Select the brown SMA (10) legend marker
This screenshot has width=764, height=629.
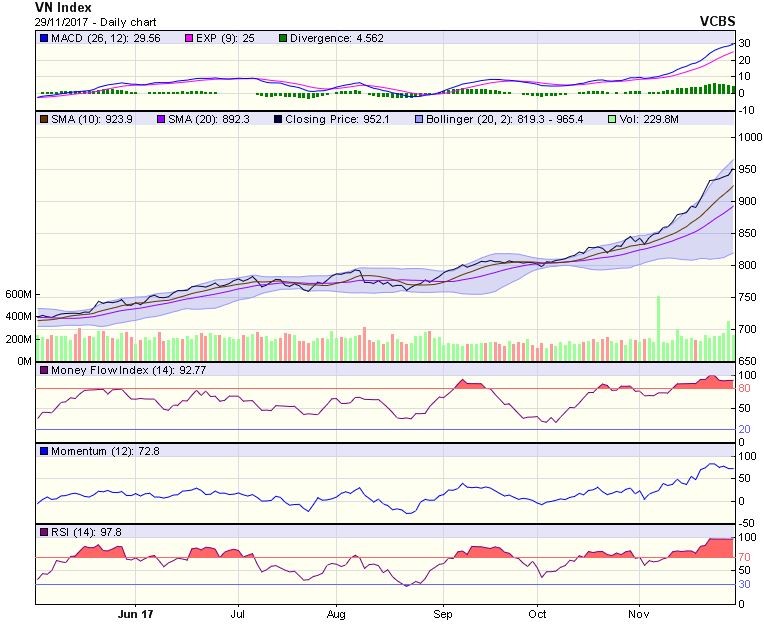[43, 119]
